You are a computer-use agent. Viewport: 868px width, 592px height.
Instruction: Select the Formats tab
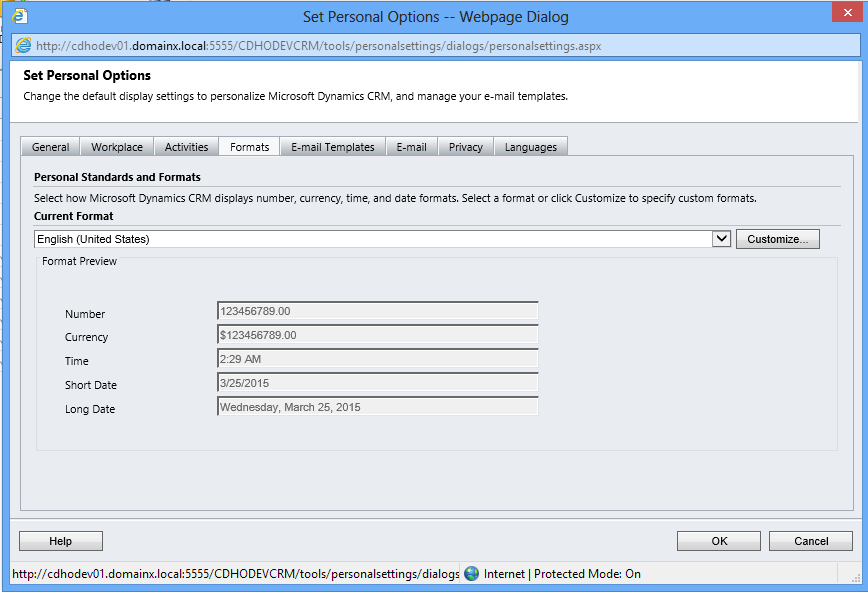(250, 147)
